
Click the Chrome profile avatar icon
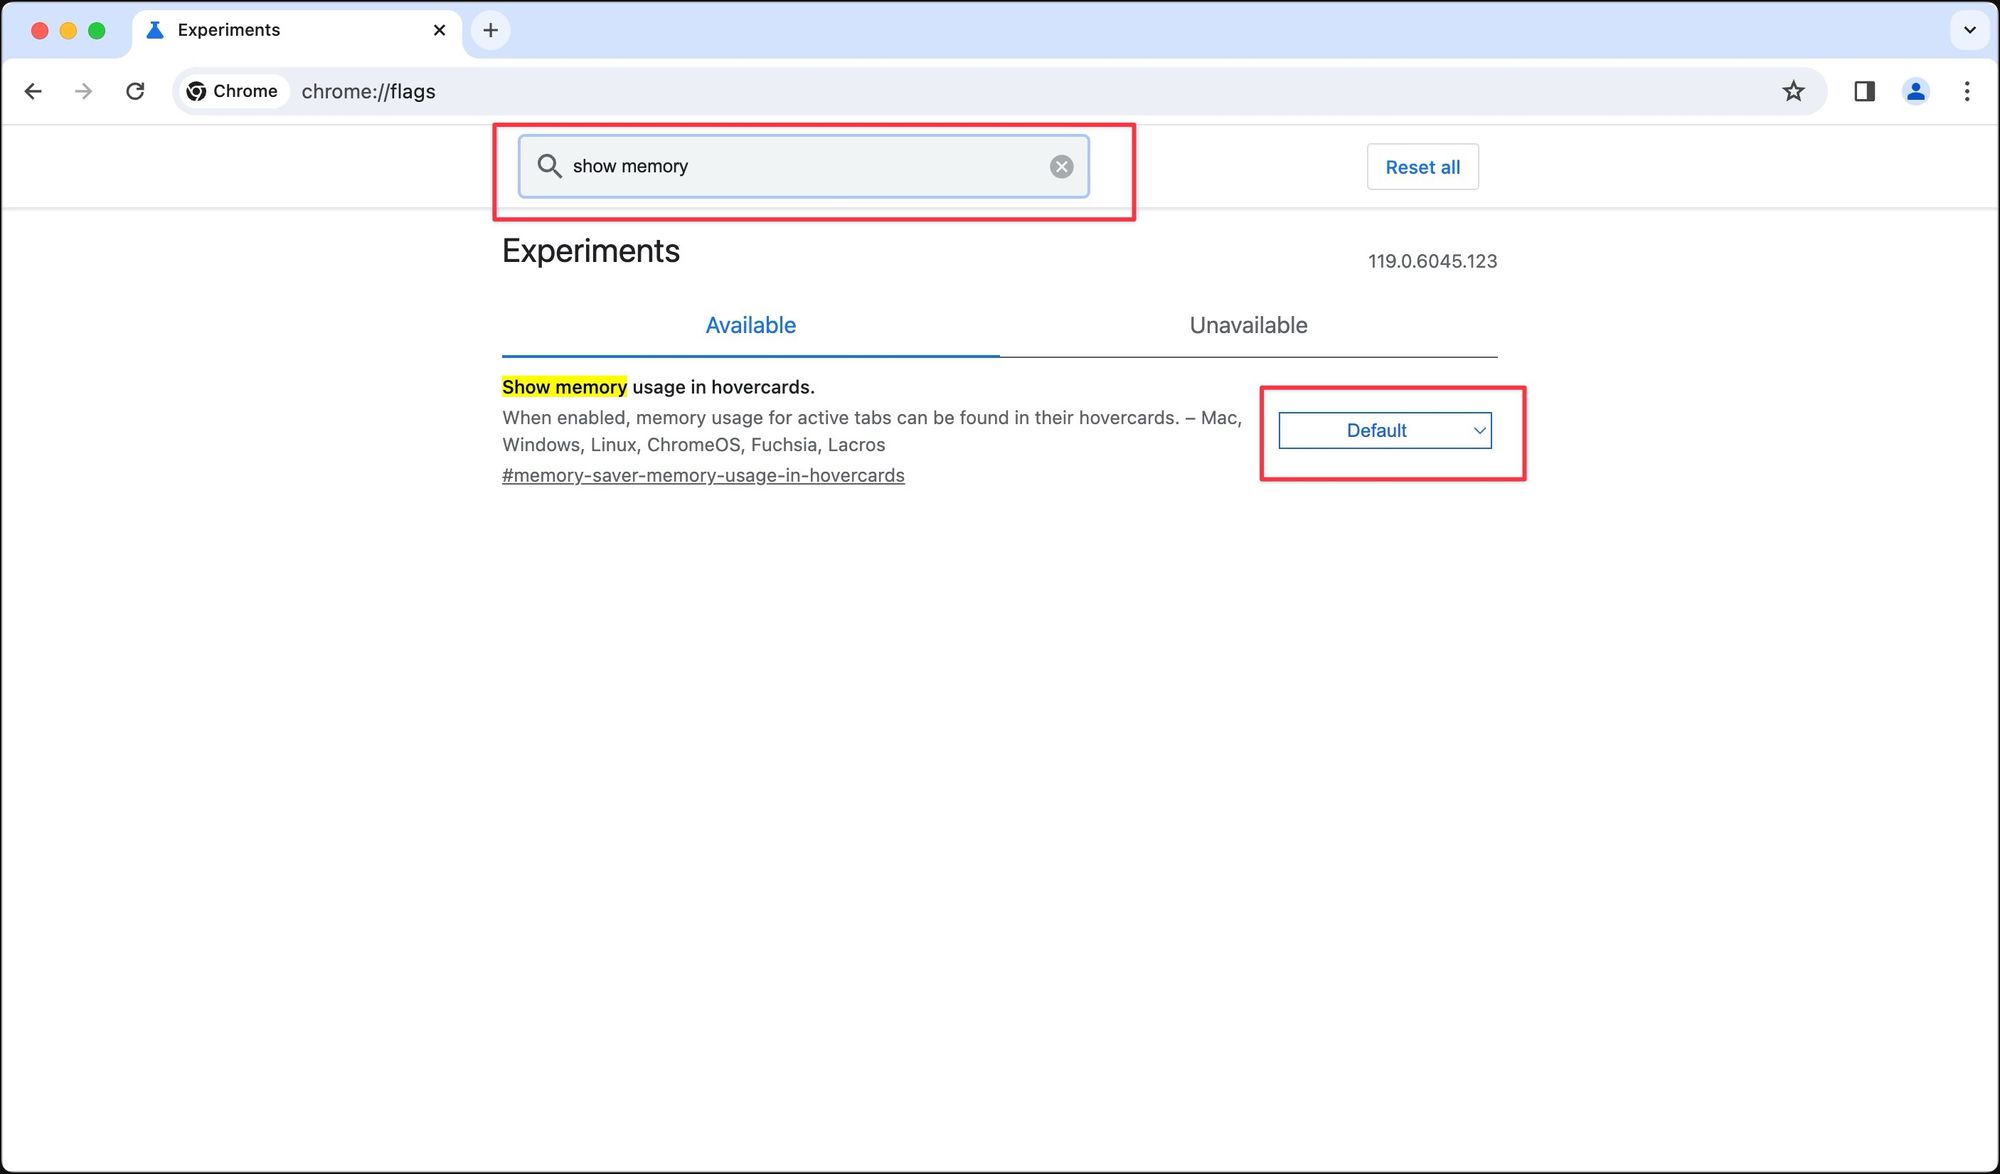[1915, 91]
